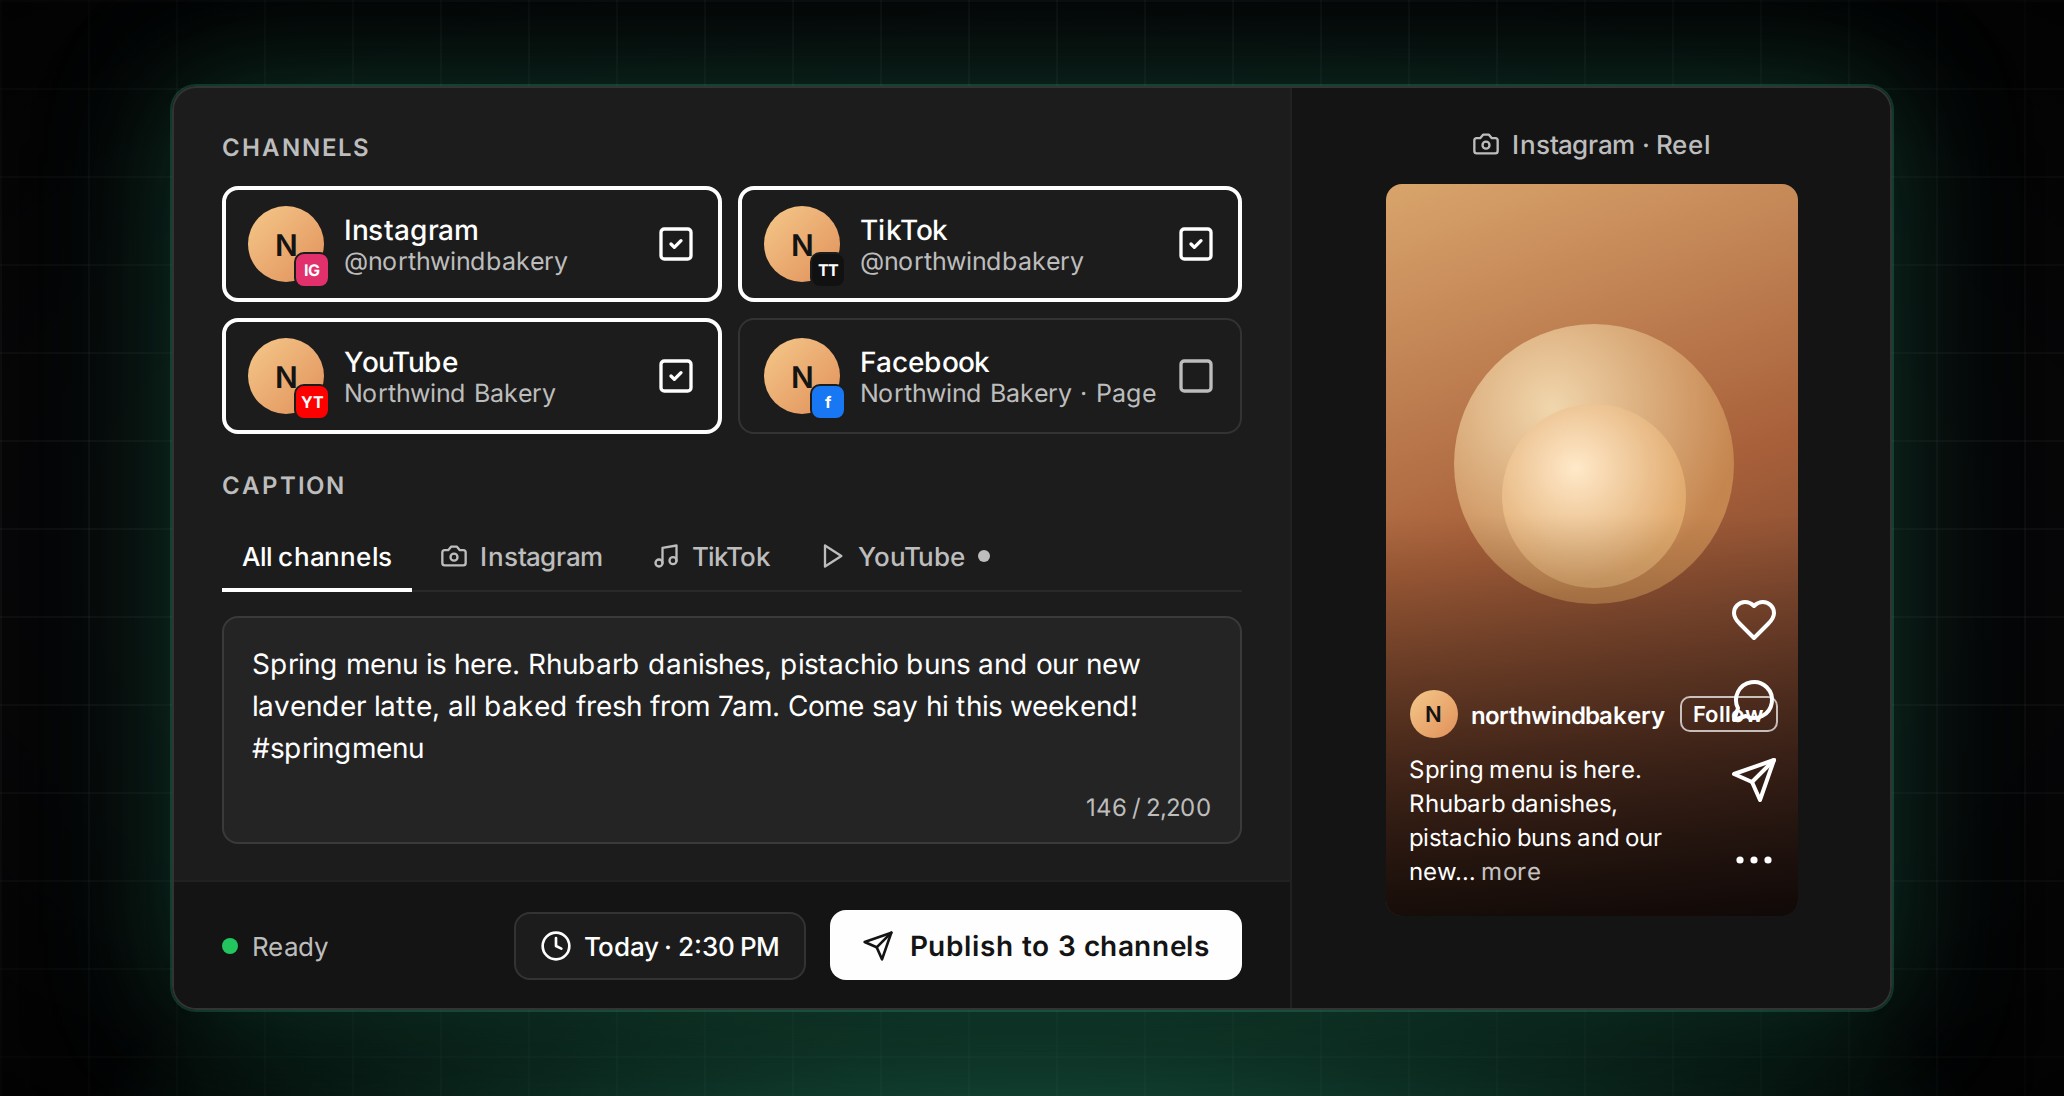Click the CHANNELS section heading
This screenshot has height=1096, width=2064.
click(x=296, y=148)
